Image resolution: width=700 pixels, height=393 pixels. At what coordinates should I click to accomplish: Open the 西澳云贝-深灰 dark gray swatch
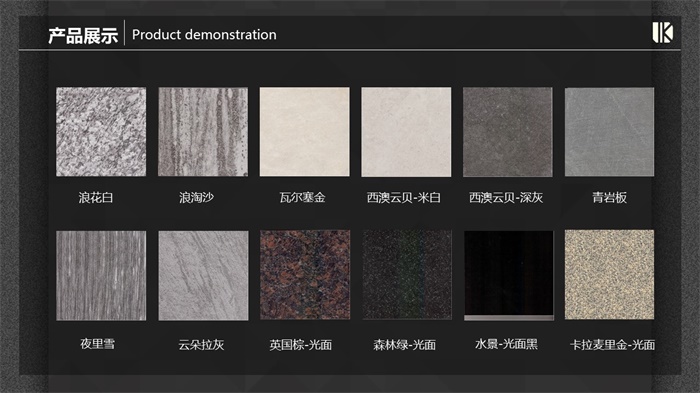508,132
